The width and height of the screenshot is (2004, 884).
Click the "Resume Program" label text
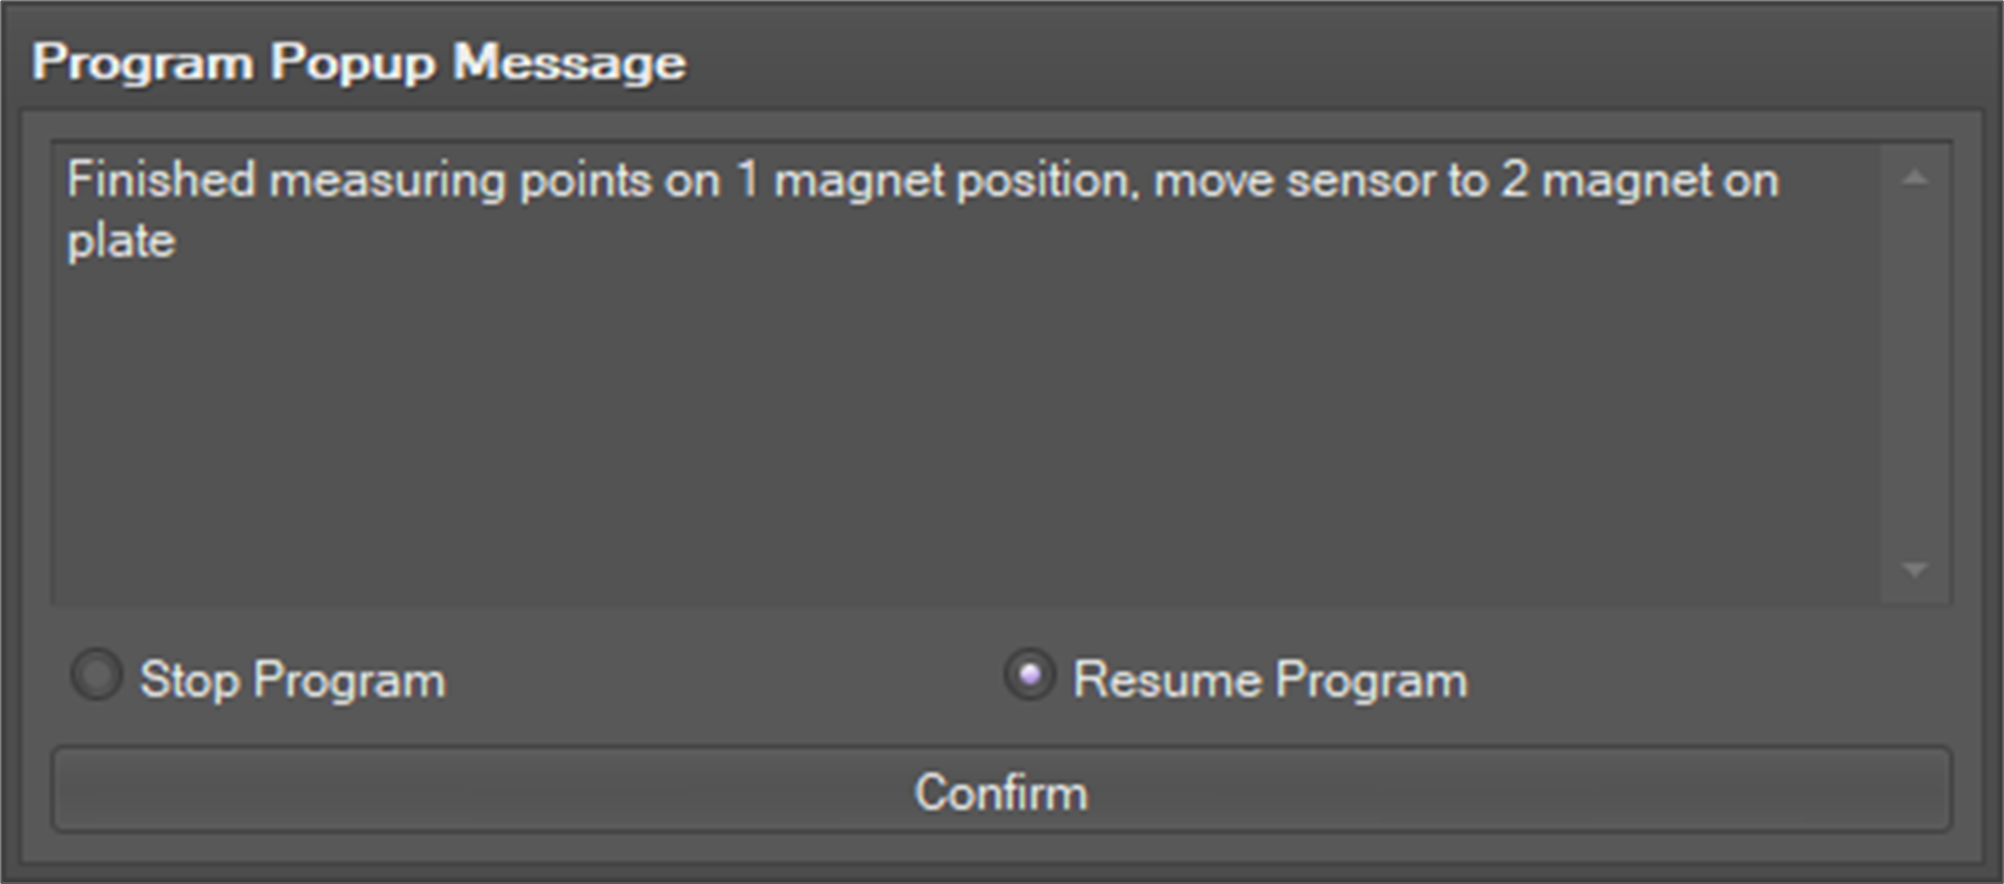(1270, 680)
